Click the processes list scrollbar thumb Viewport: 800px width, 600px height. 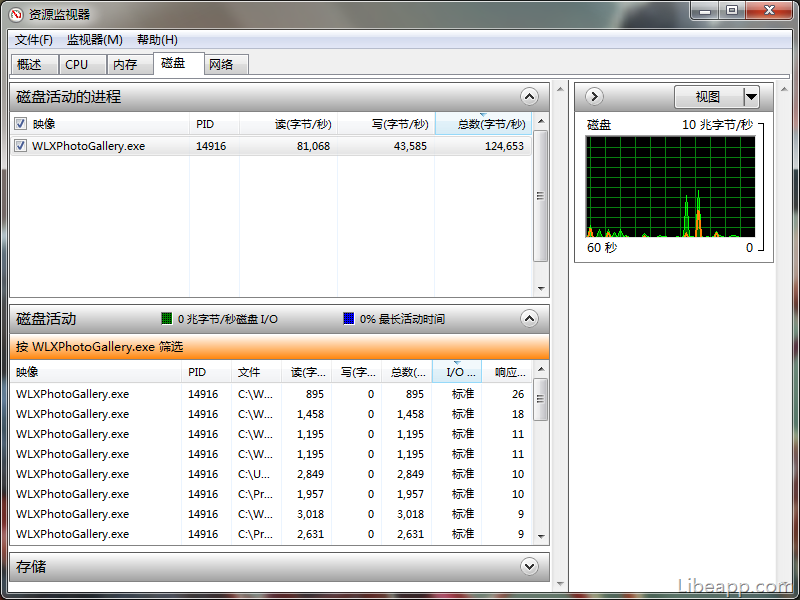[541, 196]
